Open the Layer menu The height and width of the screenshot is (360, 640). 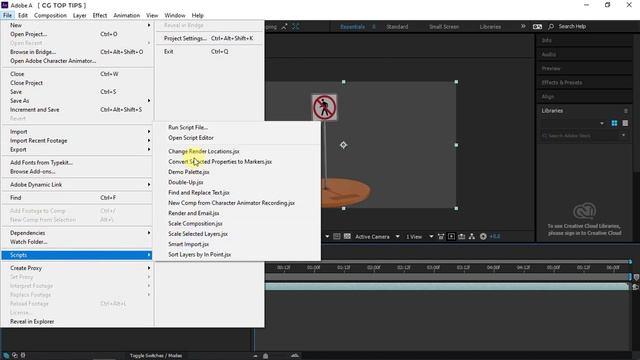coord(79,15)
